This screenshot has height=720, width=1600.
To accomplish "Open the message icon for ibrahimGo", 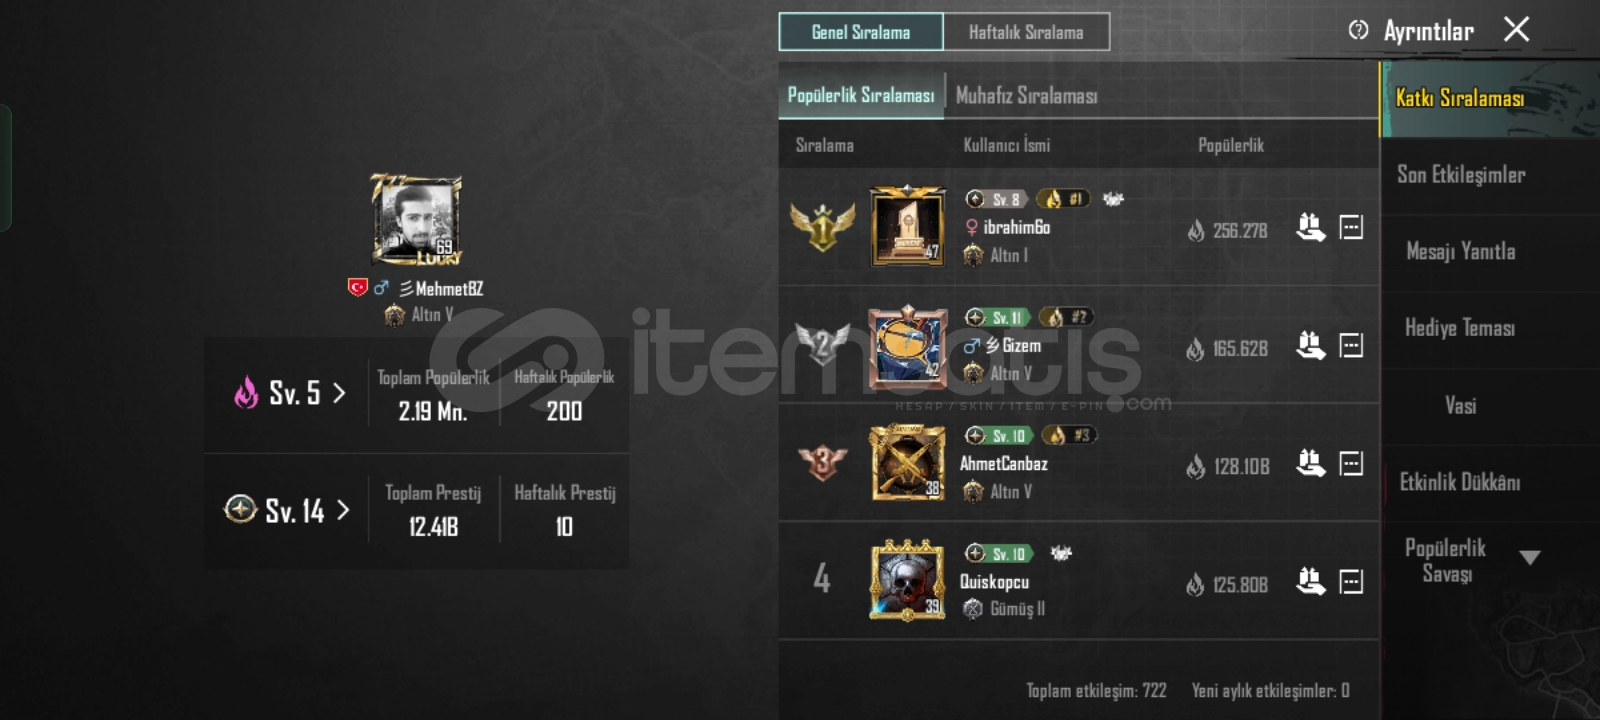I will pos(1351,228).
